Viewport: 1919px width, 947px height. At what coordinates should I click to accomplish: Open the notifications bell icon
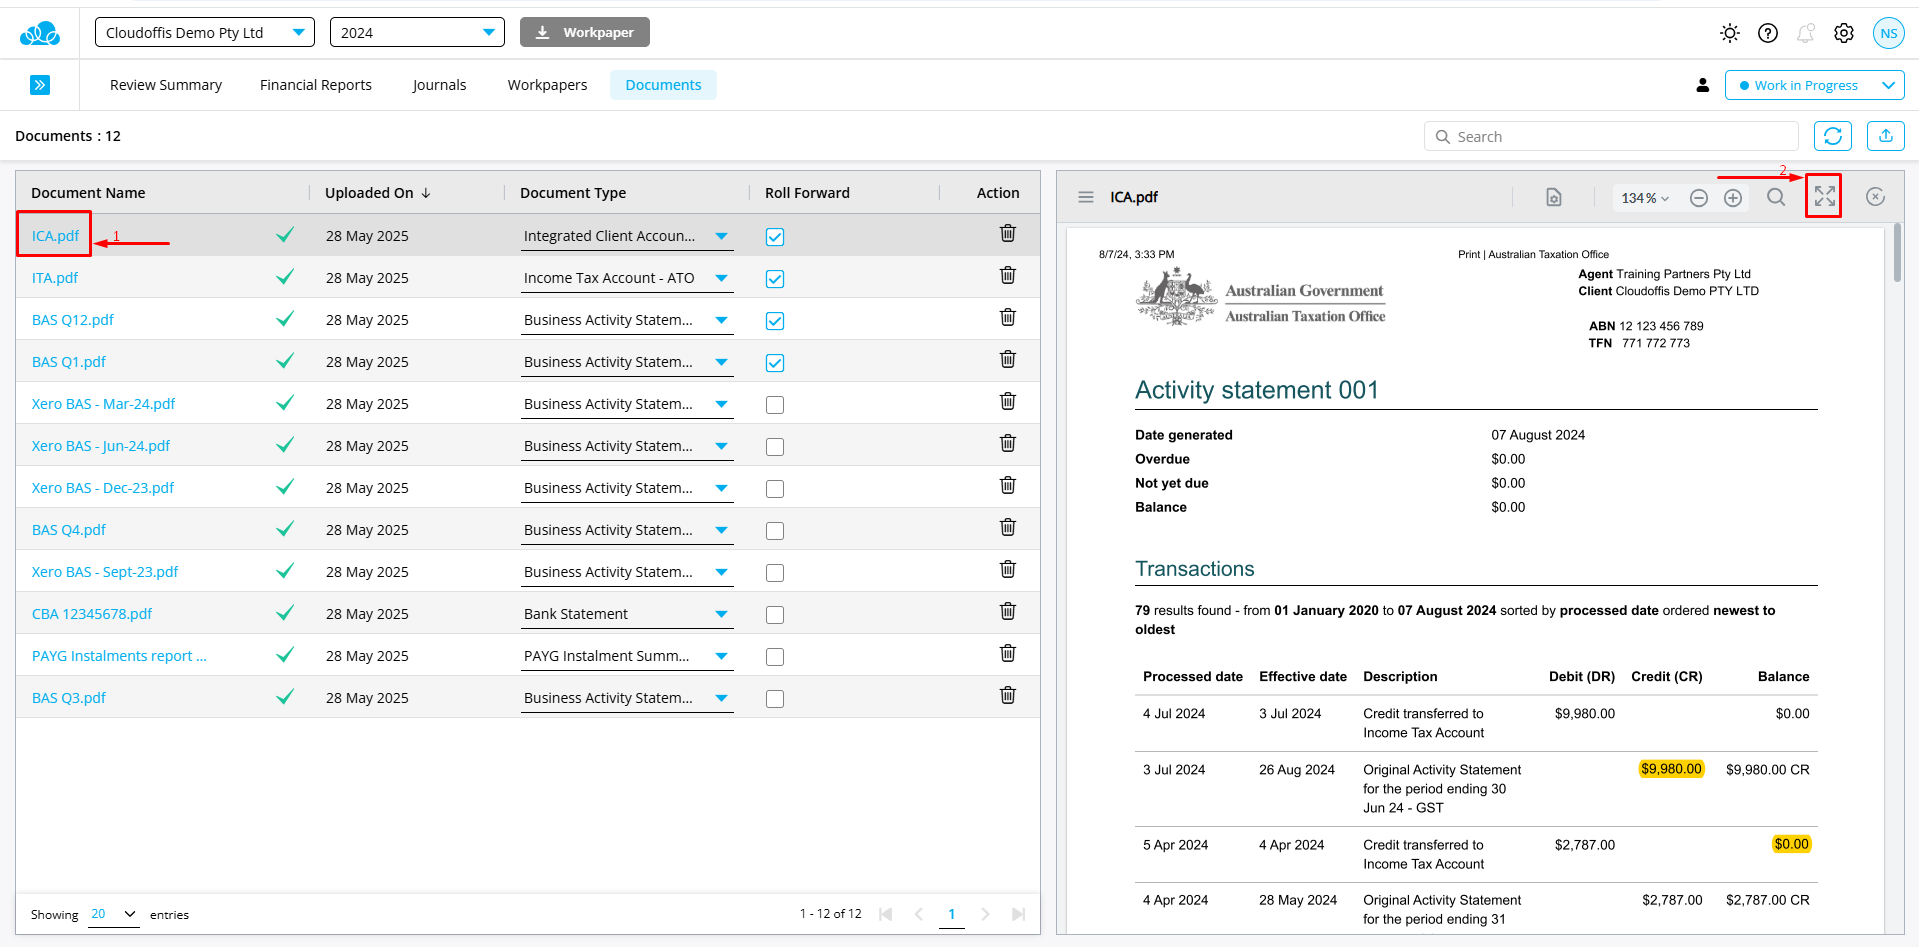coord(1805,33)
